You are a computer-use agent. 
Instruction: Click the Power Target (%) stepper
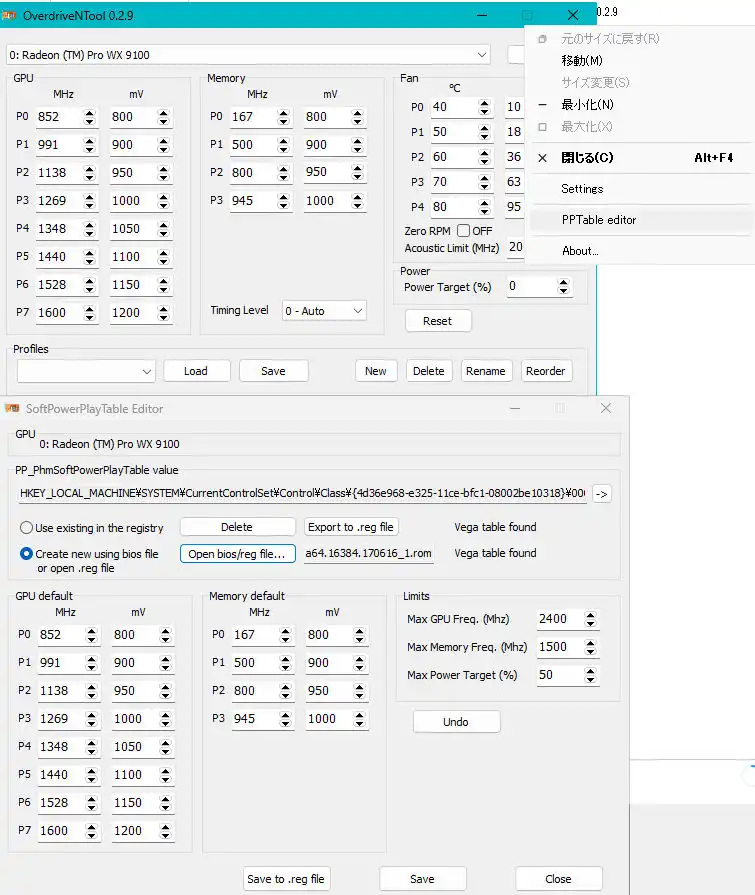[563, 287]
